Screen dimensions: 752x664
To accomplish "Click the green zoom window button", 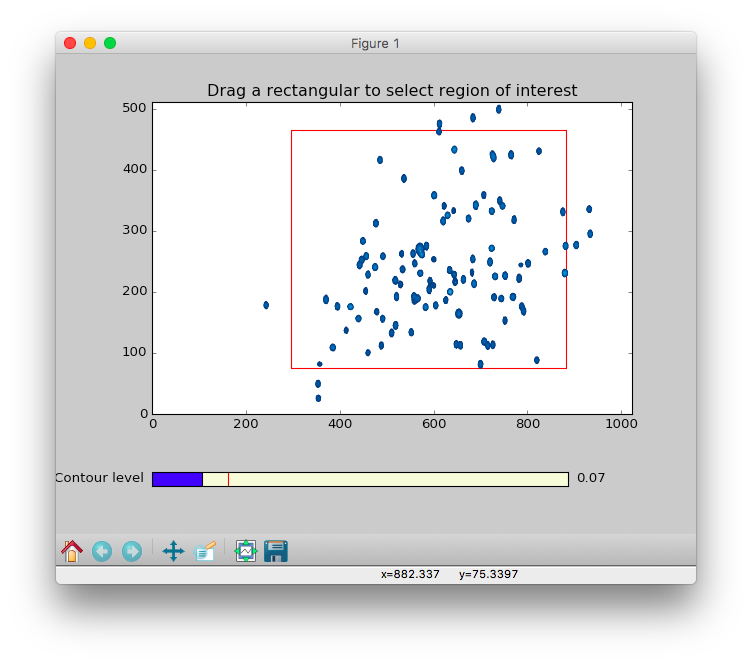I will tap(110, 43).
